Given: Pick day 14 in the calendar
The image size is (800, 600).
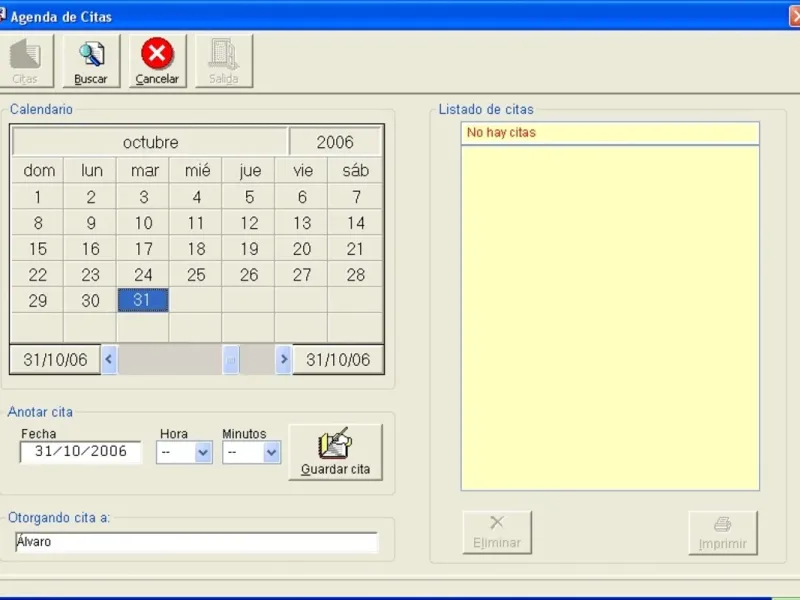Looking at the screenshot, I should point(356,222).
